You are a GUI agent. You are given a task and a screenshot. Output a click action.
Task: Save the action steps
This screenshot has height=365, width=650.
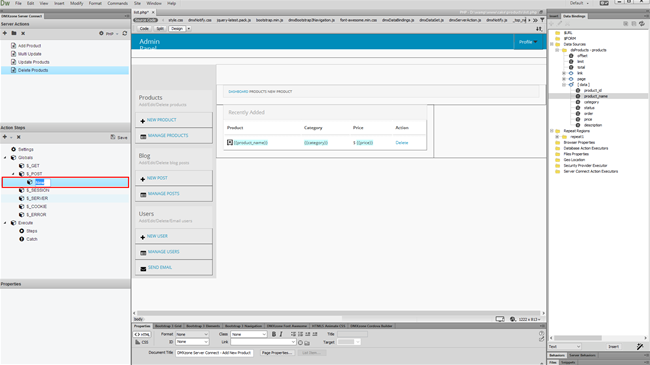click(x=119, y=137)
